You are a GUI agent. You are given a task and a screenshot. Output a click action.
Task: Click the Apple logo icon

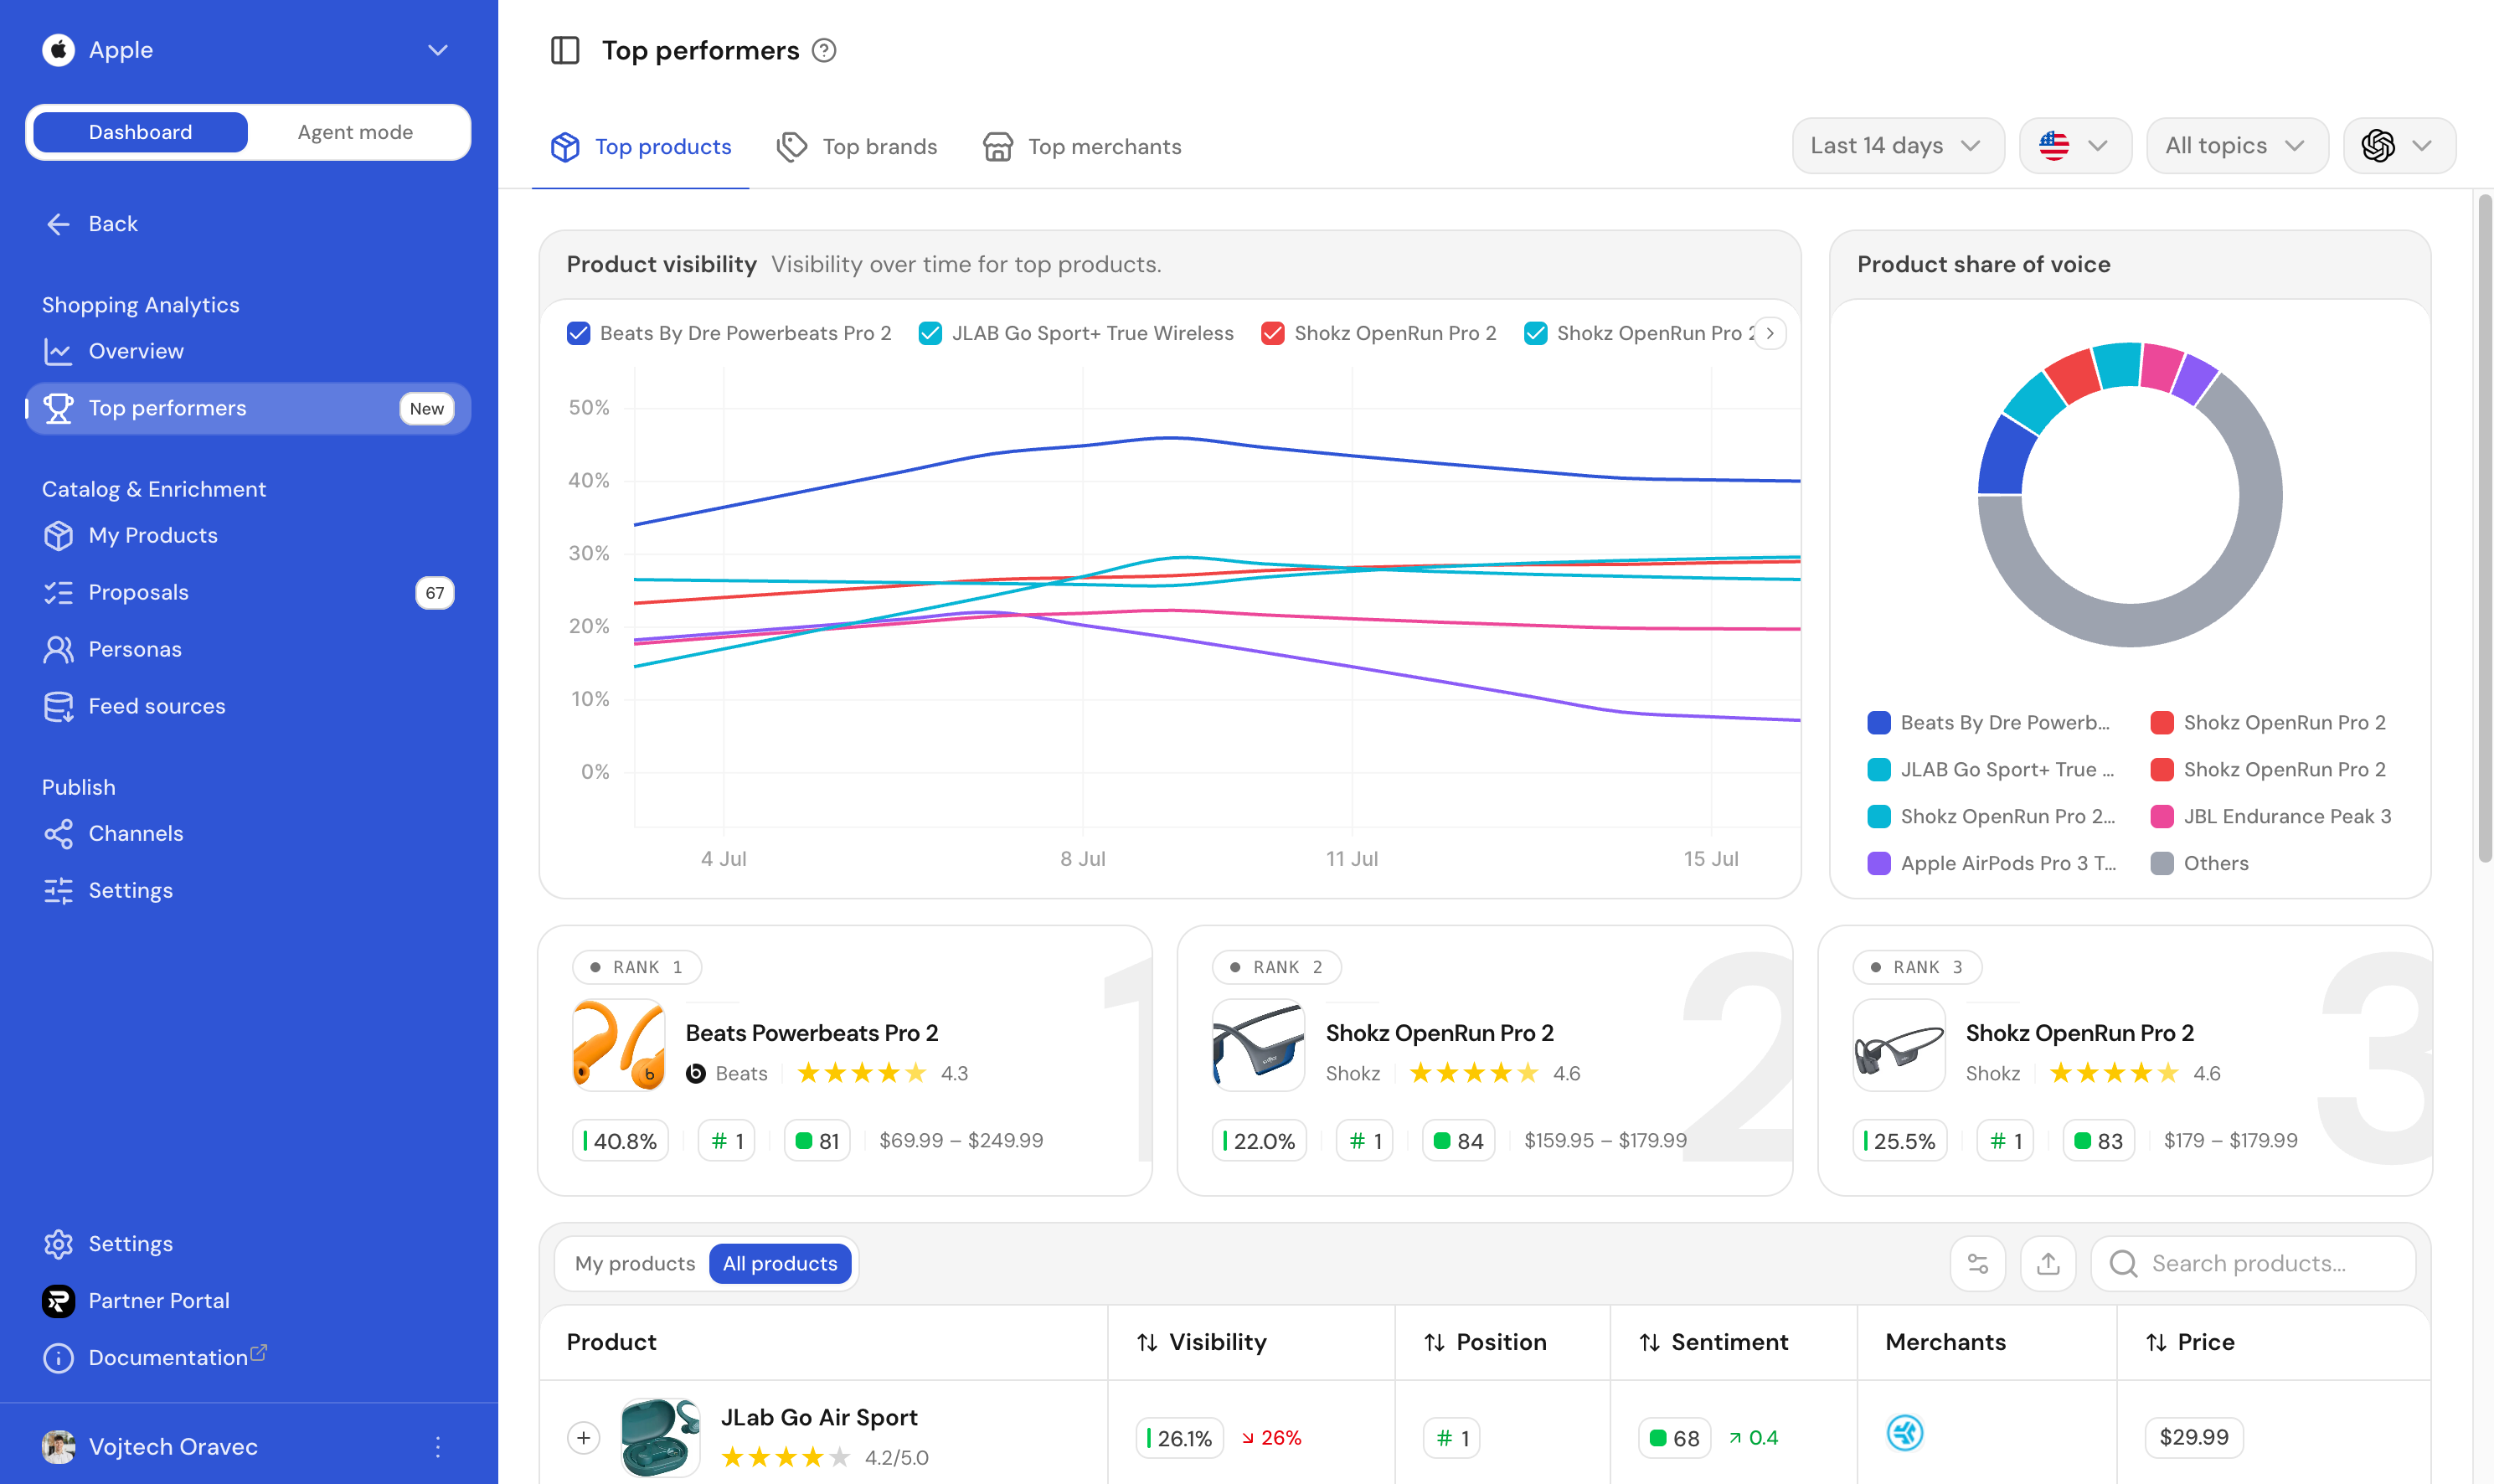[x=59, y=50]
